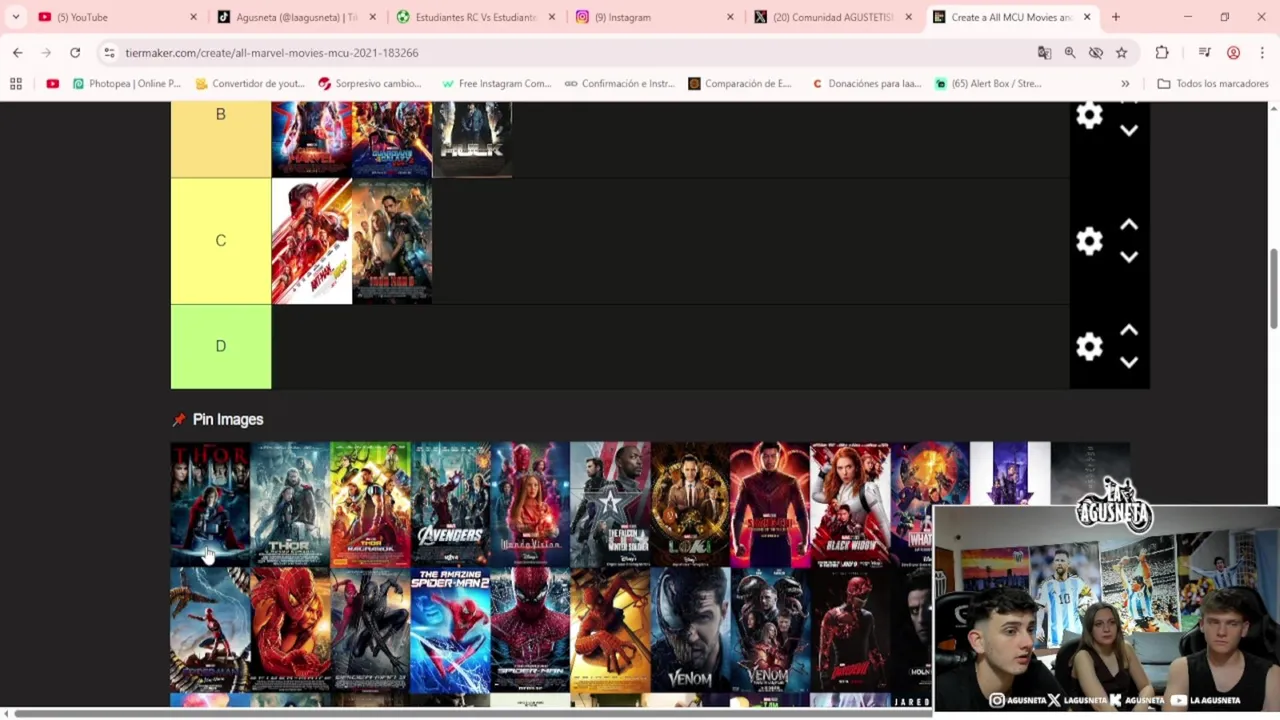Select Iron Man 3 poster in tier C
This screenshot has height=720, width=1280.
(392, 241)
